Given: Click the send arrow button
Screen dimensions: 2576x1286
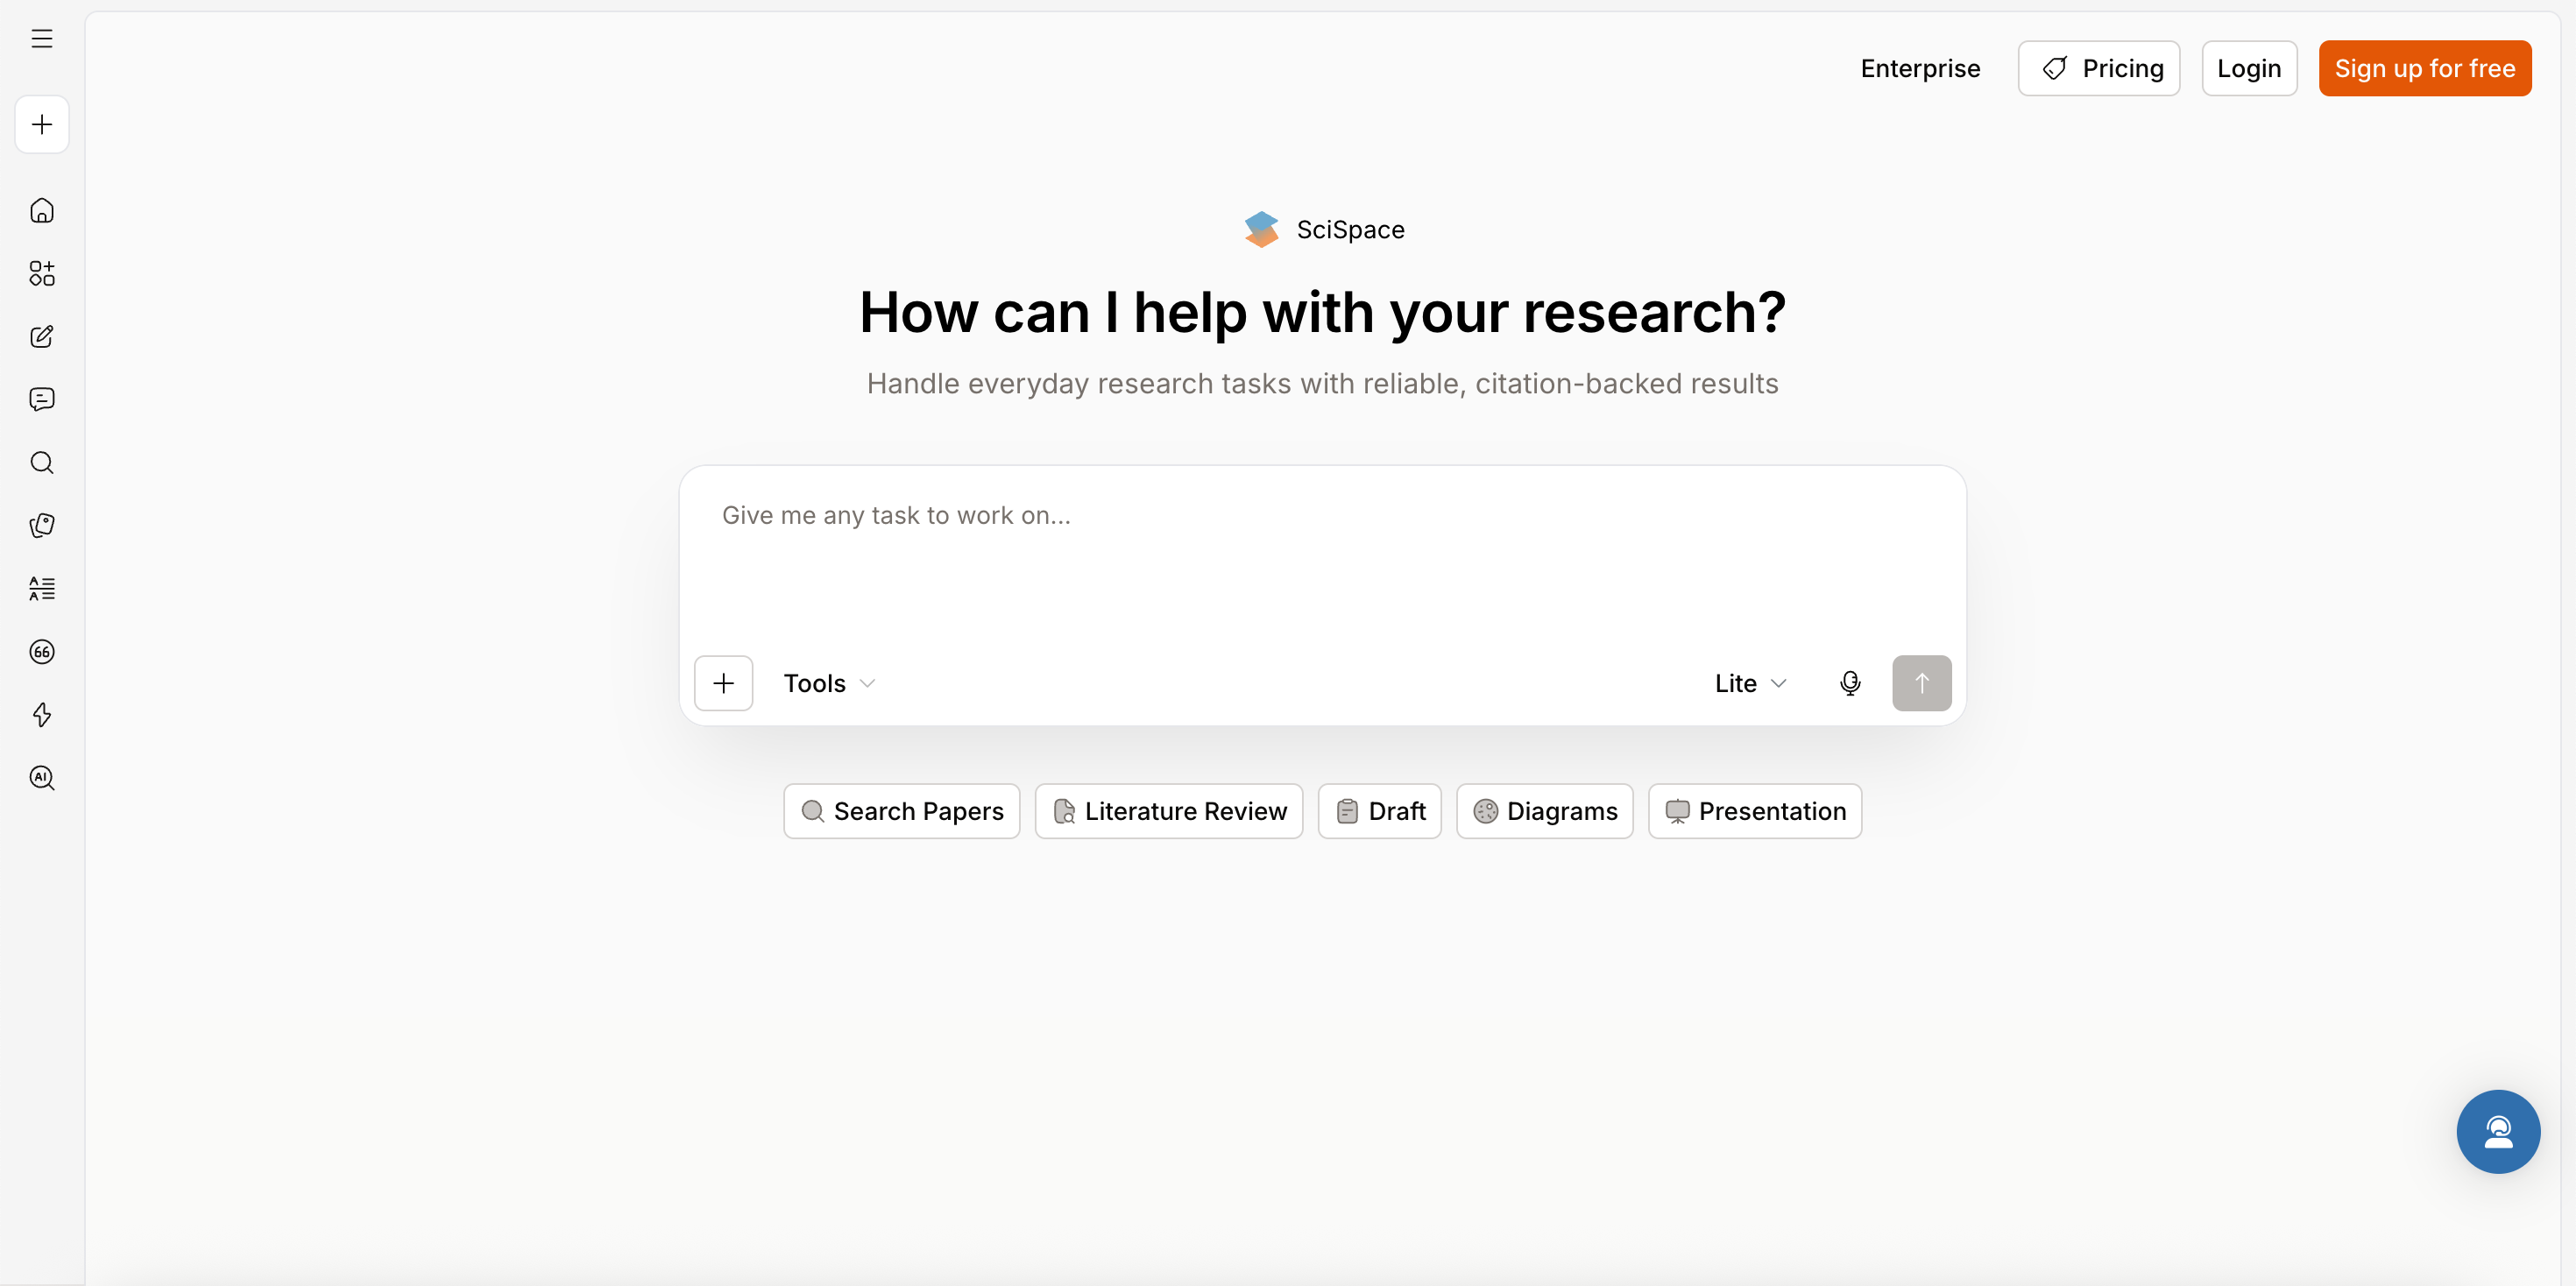Looking at the screenshot, I should [x=1921, y=683].
